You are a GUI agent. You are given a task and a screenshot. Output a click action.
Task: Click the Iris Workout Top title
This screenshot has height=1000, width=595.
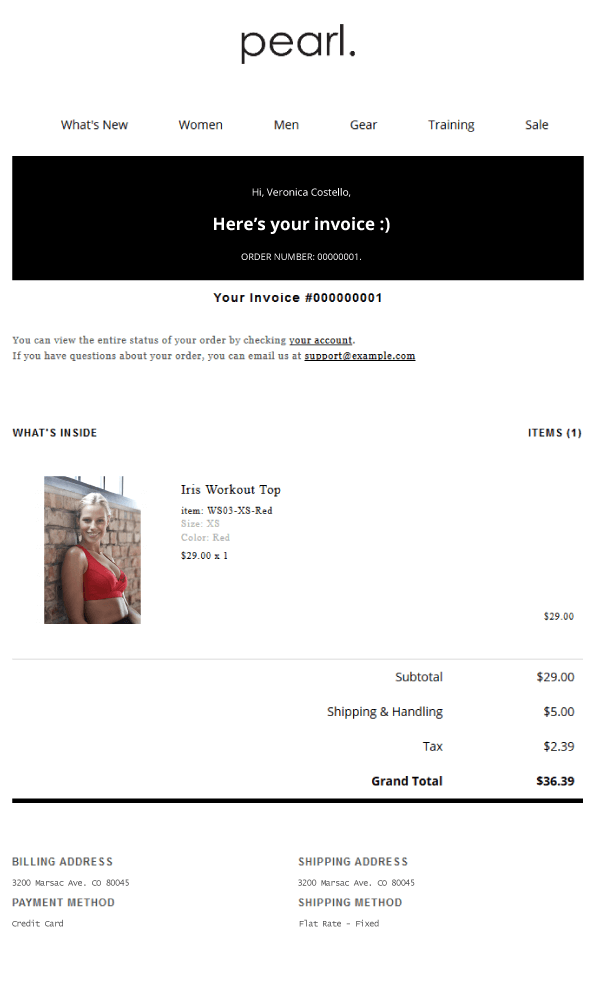click(x=231, y=490)
